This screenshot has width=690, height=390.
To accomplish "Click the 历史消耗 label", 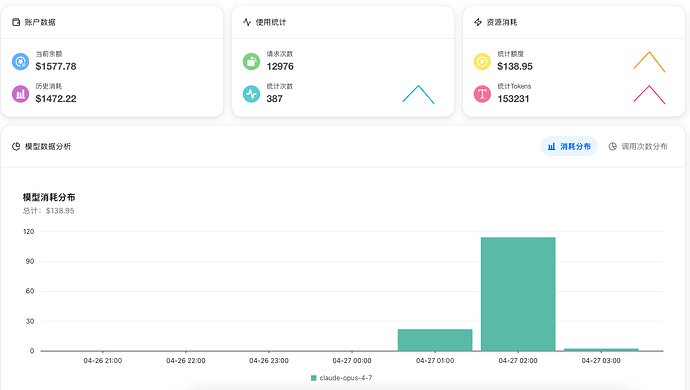I will 49,86.
